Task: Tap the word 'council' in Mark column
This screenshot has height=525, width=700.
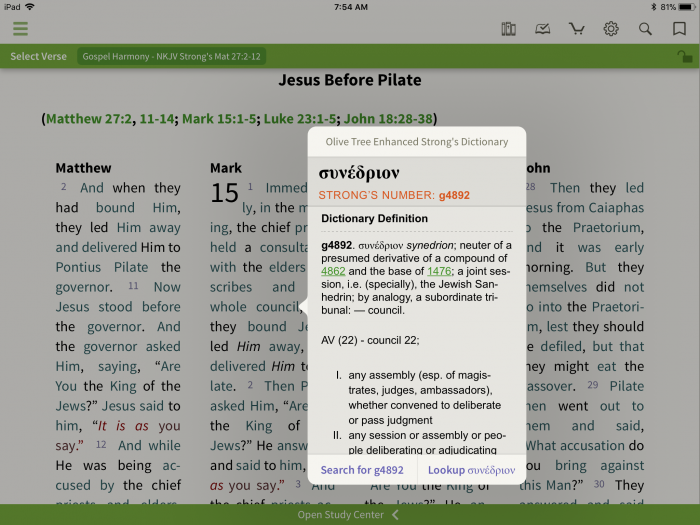Action: (277, 307)
